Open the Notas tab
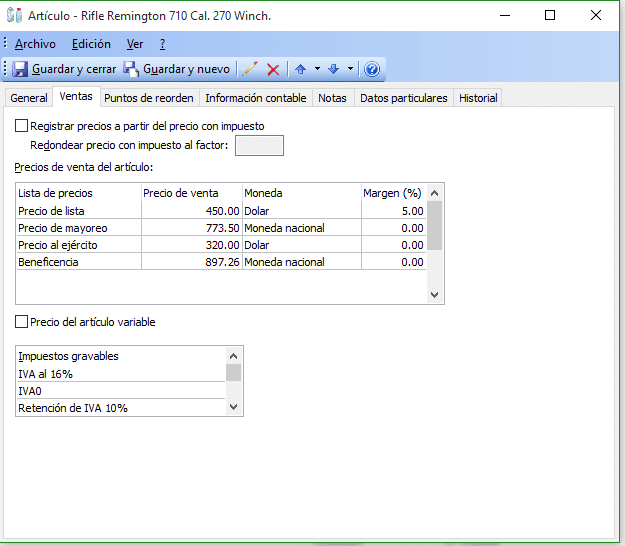Image resolution: width=625 pixels, height=546 pixels. pos(332,98)
